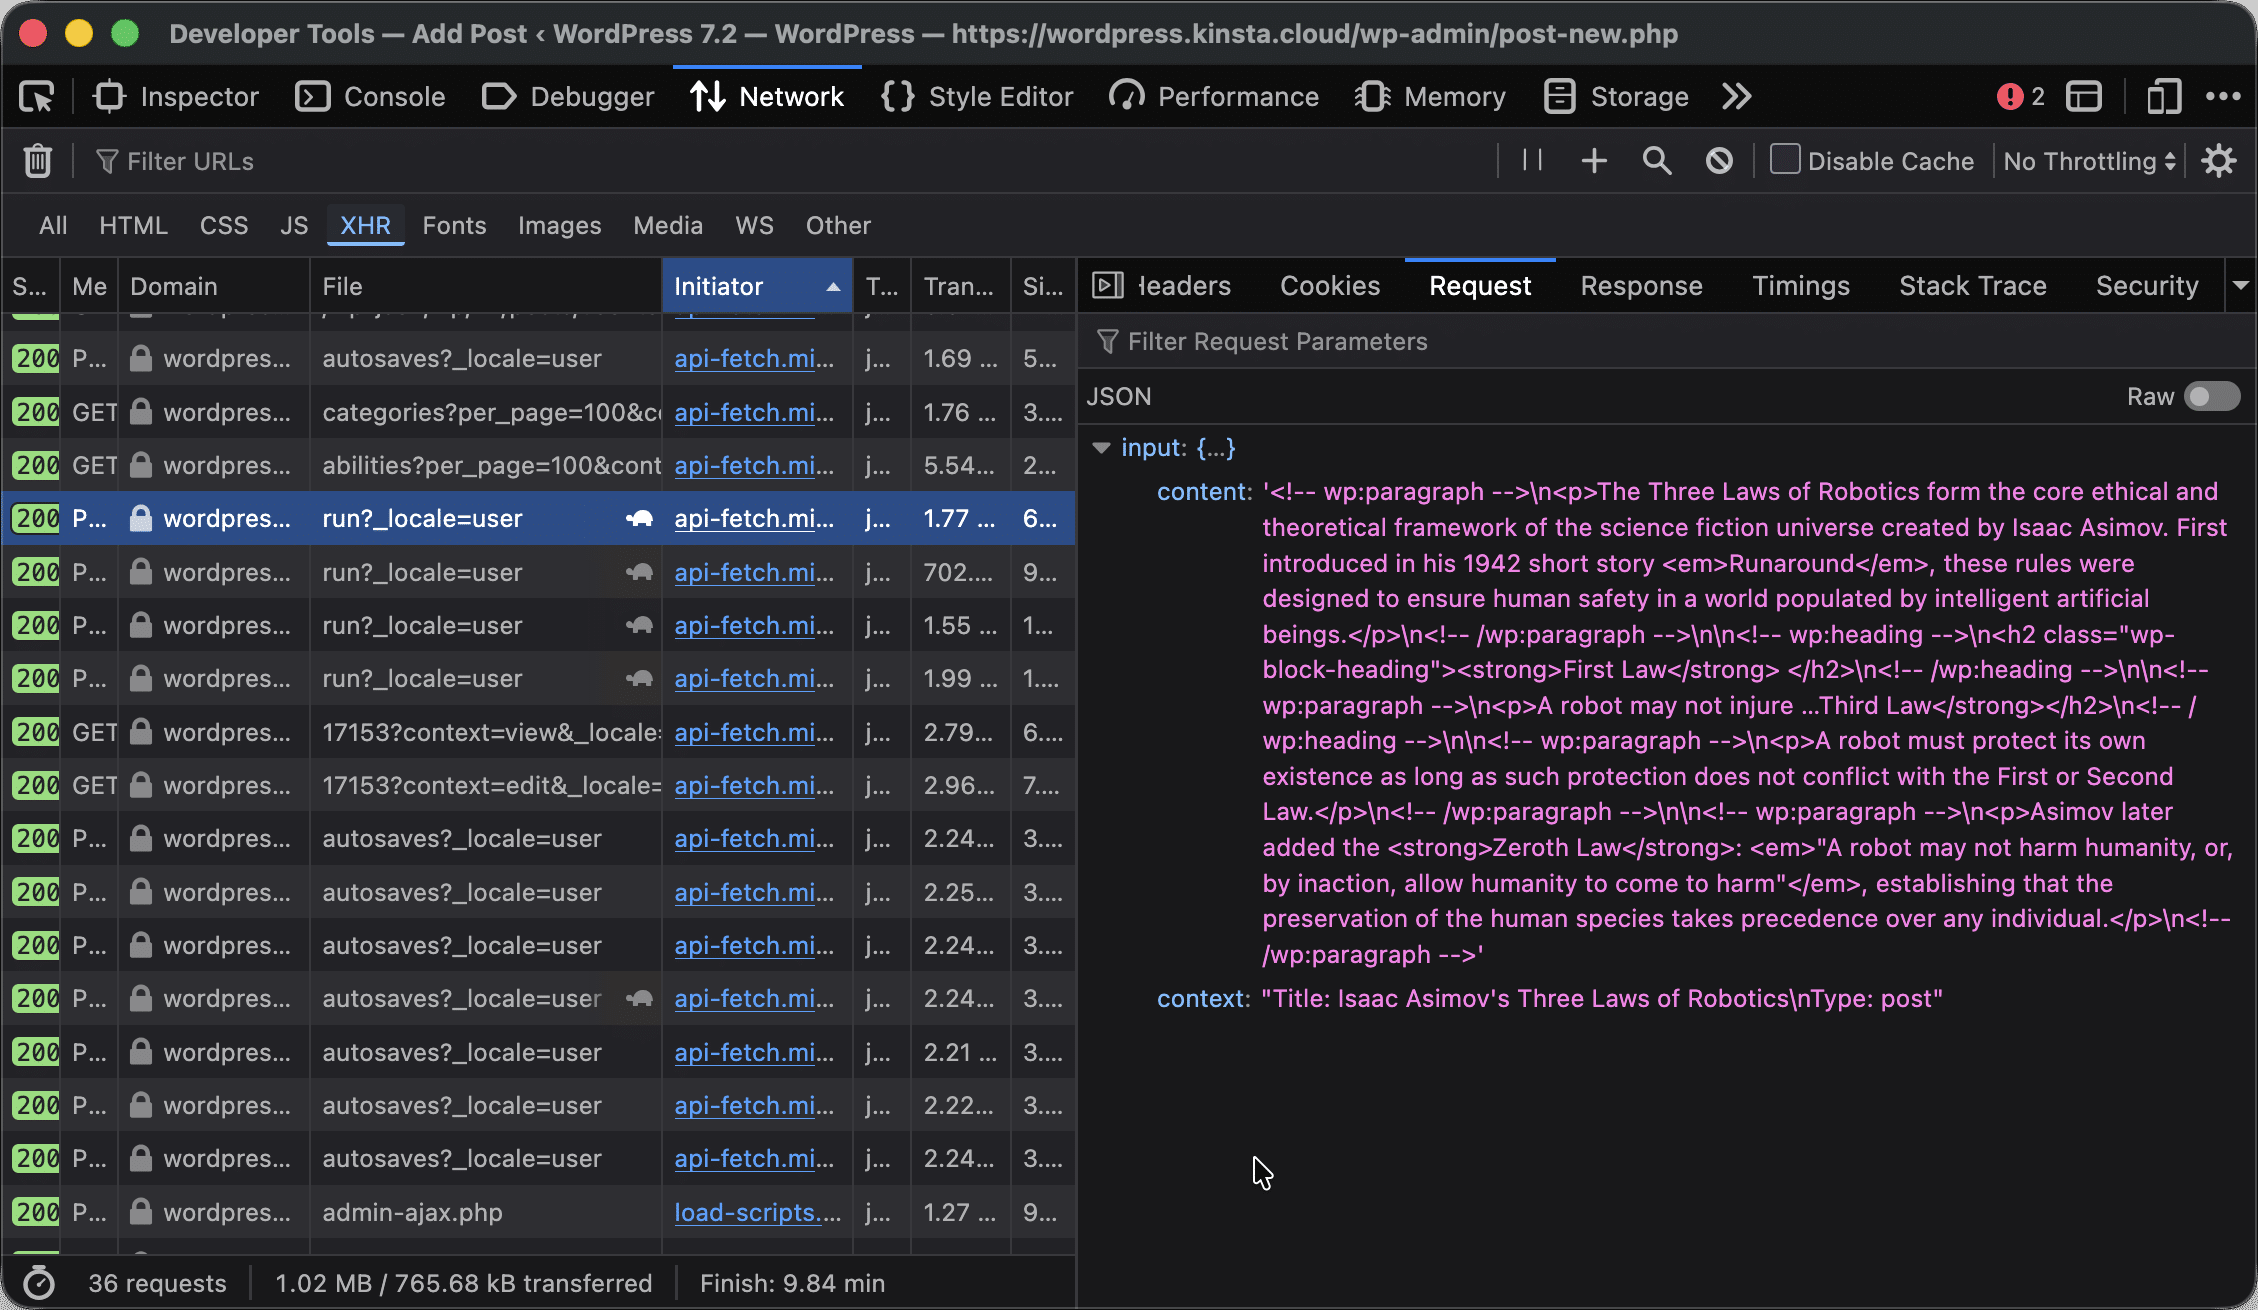Select the abilities?per_page=100 request
Viewport: 2258px width, 1310px height.
[538, 466]
